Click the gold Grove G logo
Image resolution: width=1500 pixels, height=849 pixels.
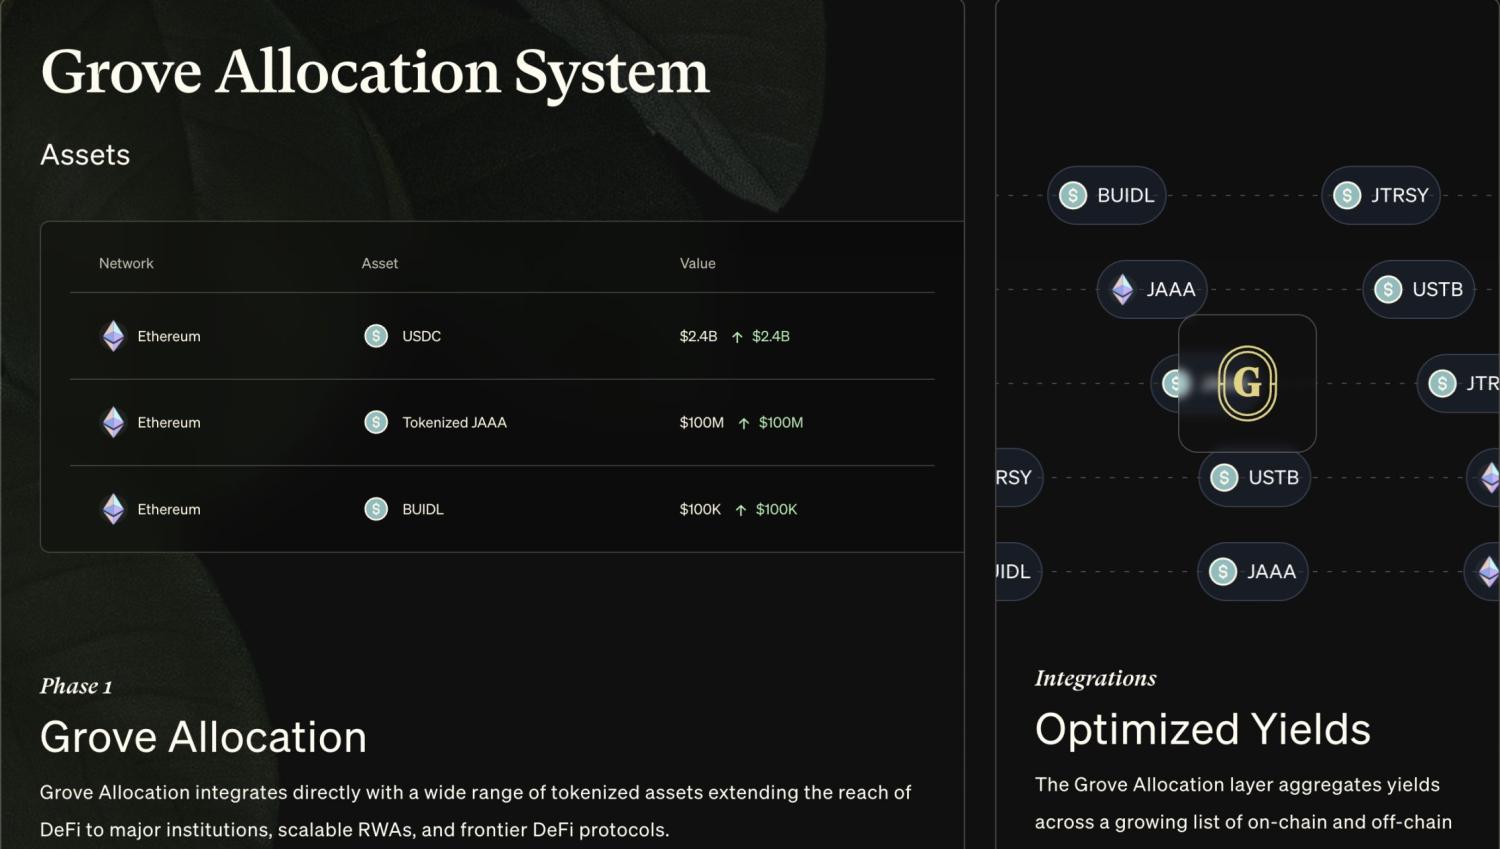pos(1247,383)
